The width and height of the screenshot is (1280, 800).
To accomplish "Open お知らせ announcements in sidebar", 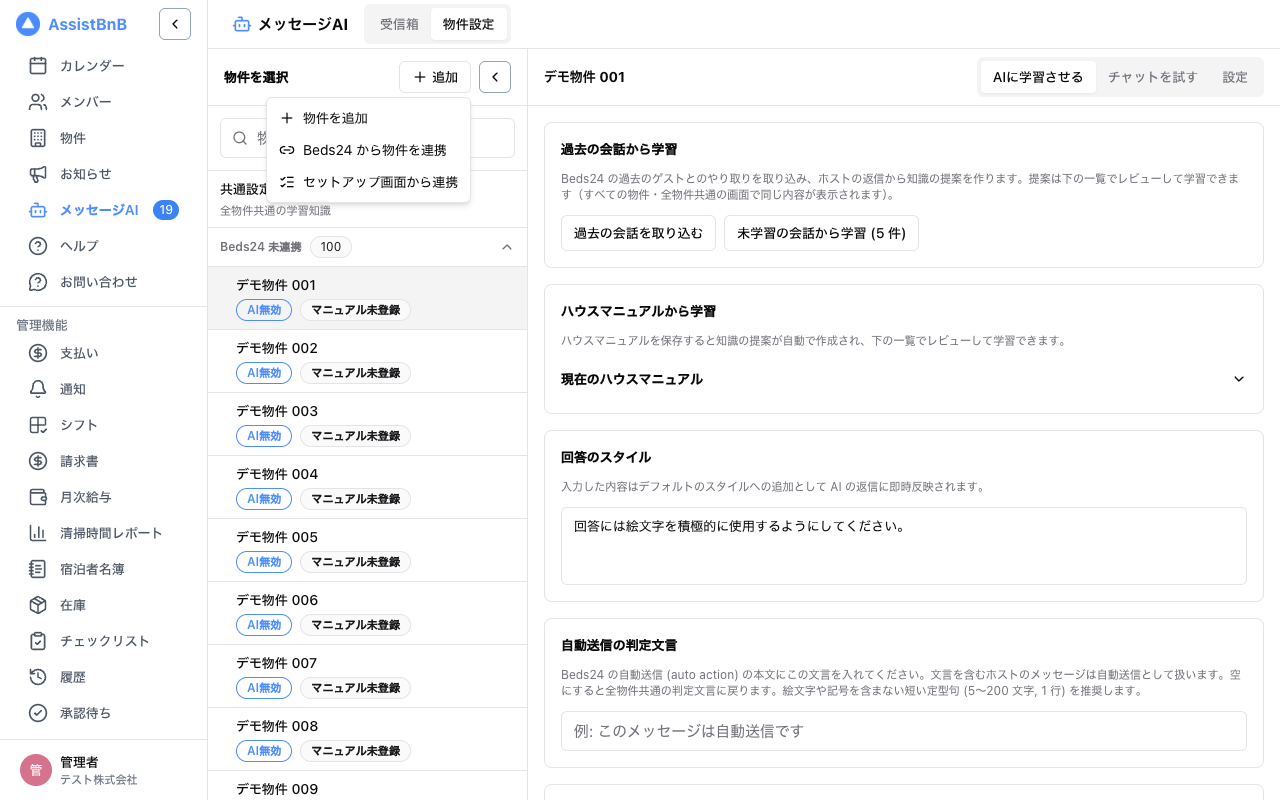I will click(104, 174).
